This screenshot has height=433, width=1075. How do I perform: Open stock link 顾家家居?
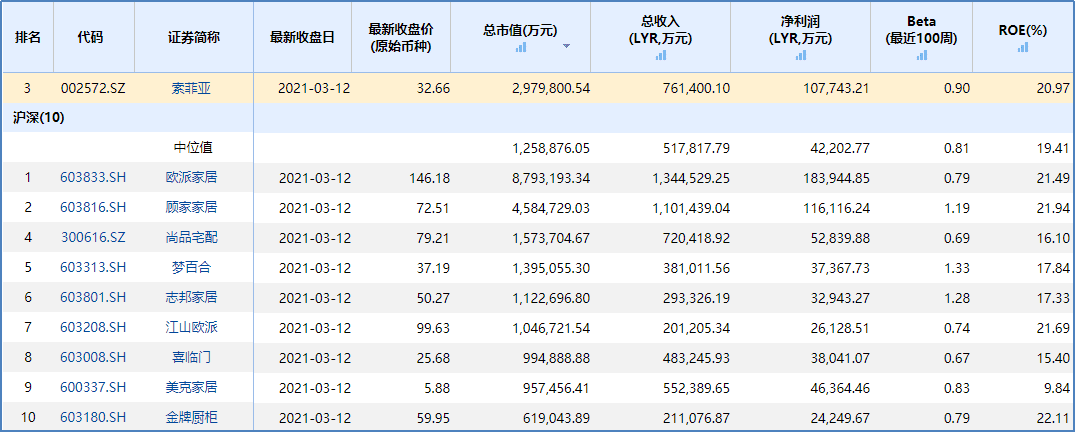tap(191, 208)
